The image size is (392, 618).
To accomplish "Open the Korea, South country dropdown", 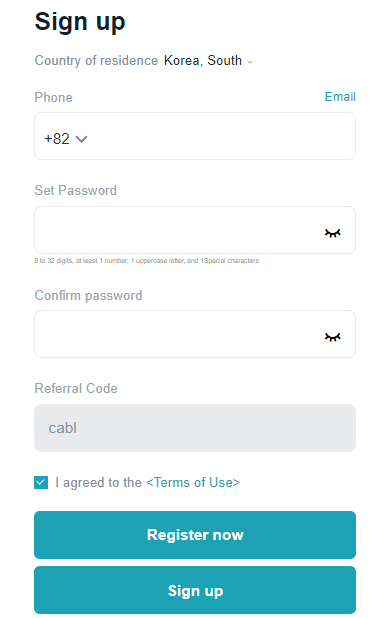I will 208,61.
